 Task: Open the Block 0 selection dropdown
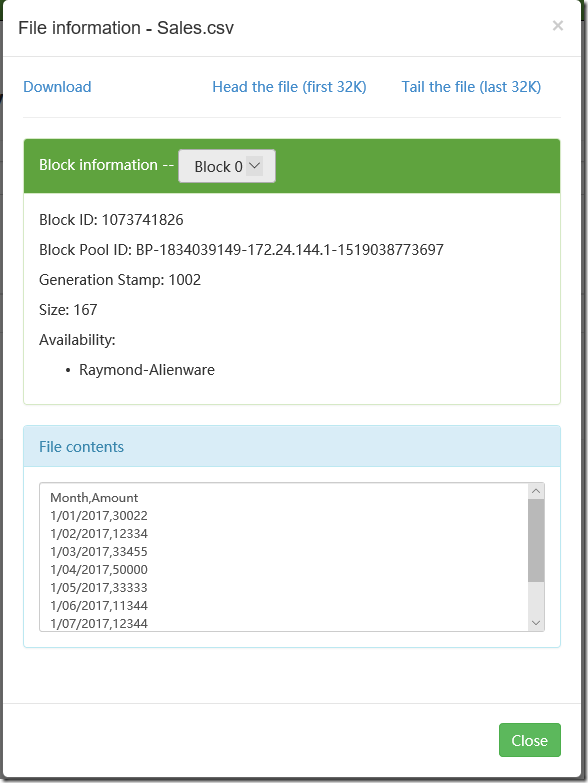(227, 166)
